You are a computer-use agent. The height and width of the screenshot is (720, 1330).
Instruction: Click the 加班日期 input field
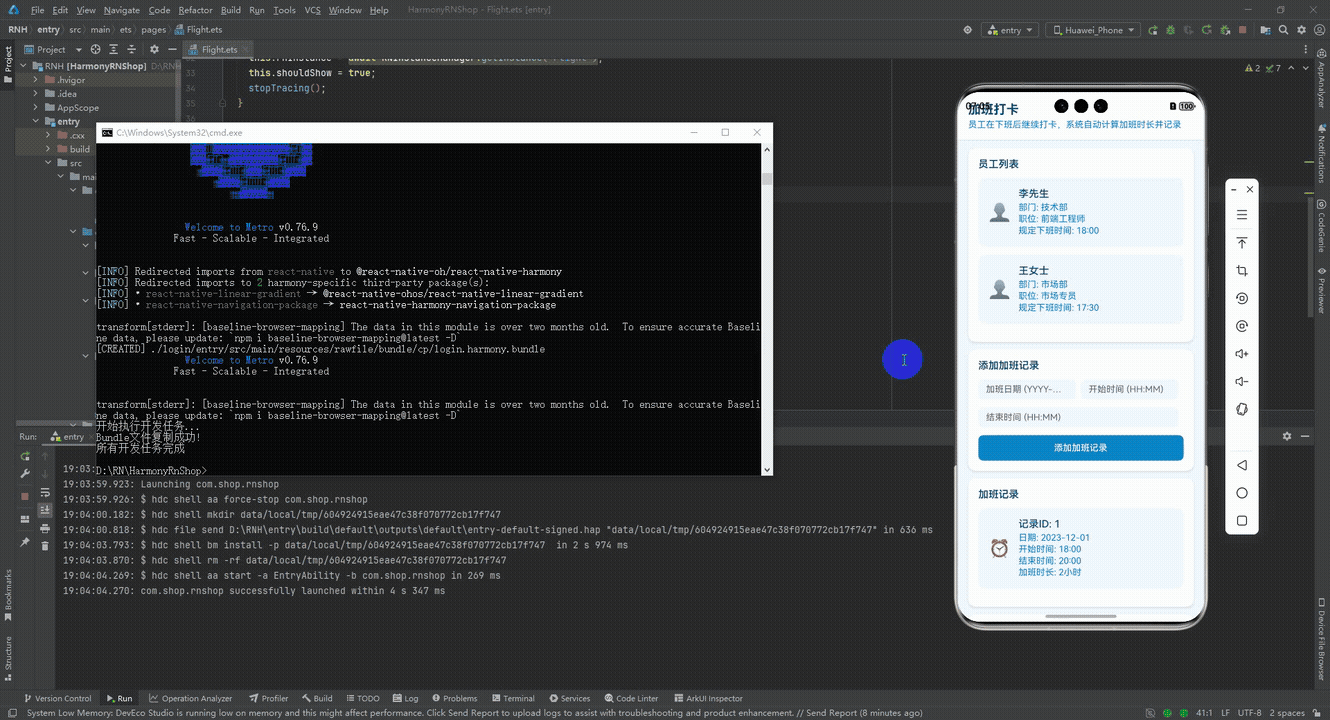1026,389
